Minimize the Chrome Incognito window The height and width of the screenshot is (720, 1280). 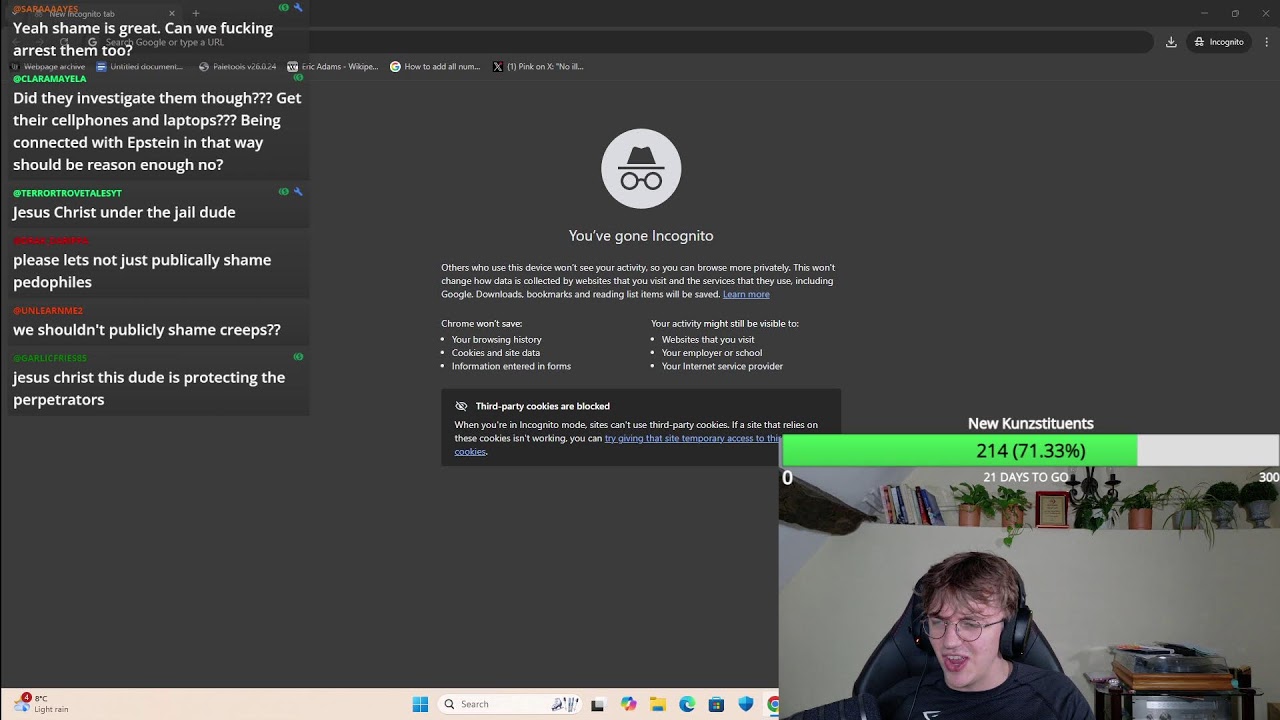pyautogui.click(x=1204, y=14)
